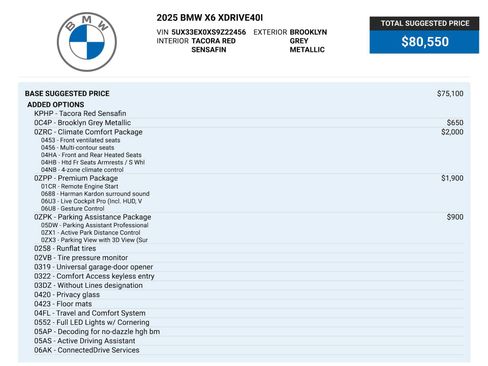Select row "06AK - ConnectedDrive Services"
Image resolution: width=488 pixels, height=366 pixels.
click(248, 350)
